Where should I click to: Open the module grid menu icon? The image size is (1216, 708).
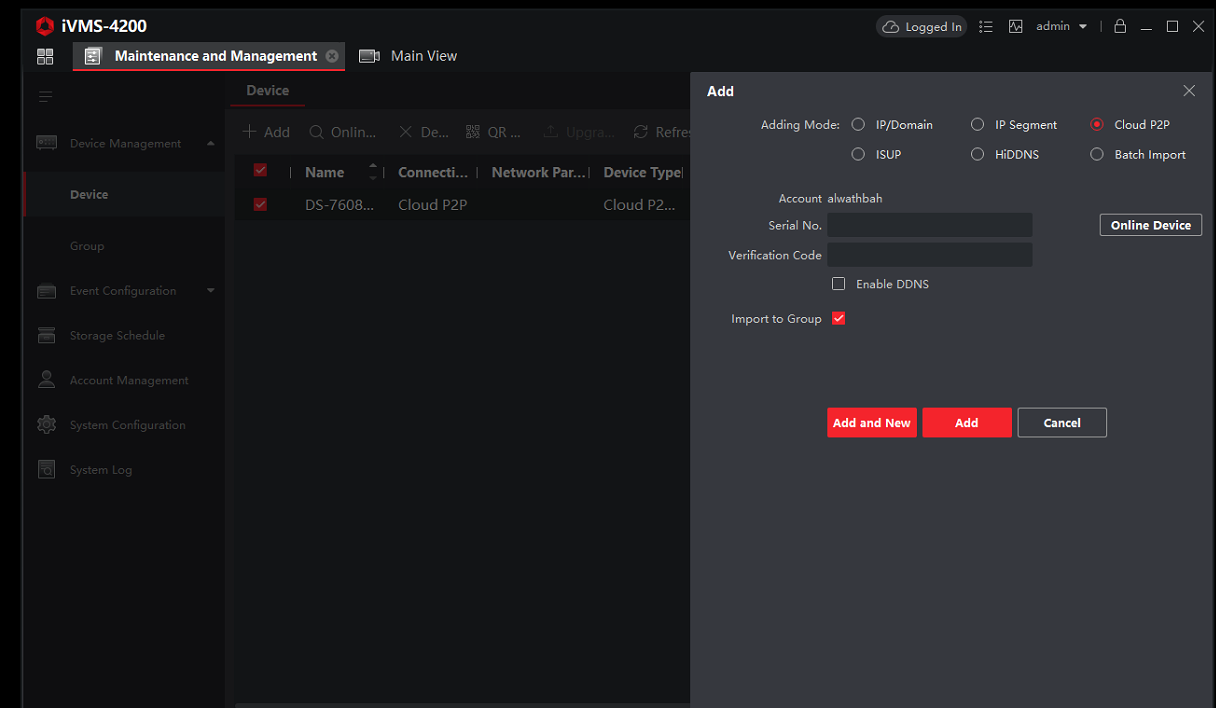[x=45, y=56]
